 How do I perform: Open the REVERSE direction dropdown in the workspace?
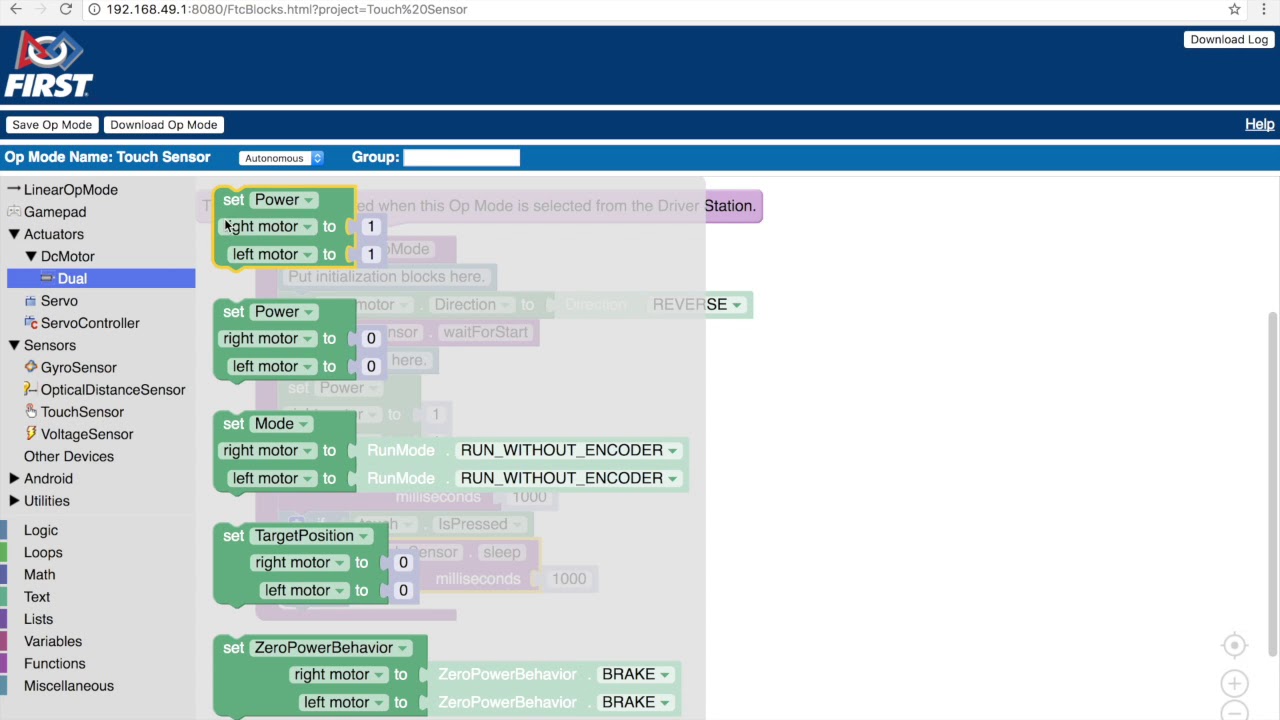697,305
